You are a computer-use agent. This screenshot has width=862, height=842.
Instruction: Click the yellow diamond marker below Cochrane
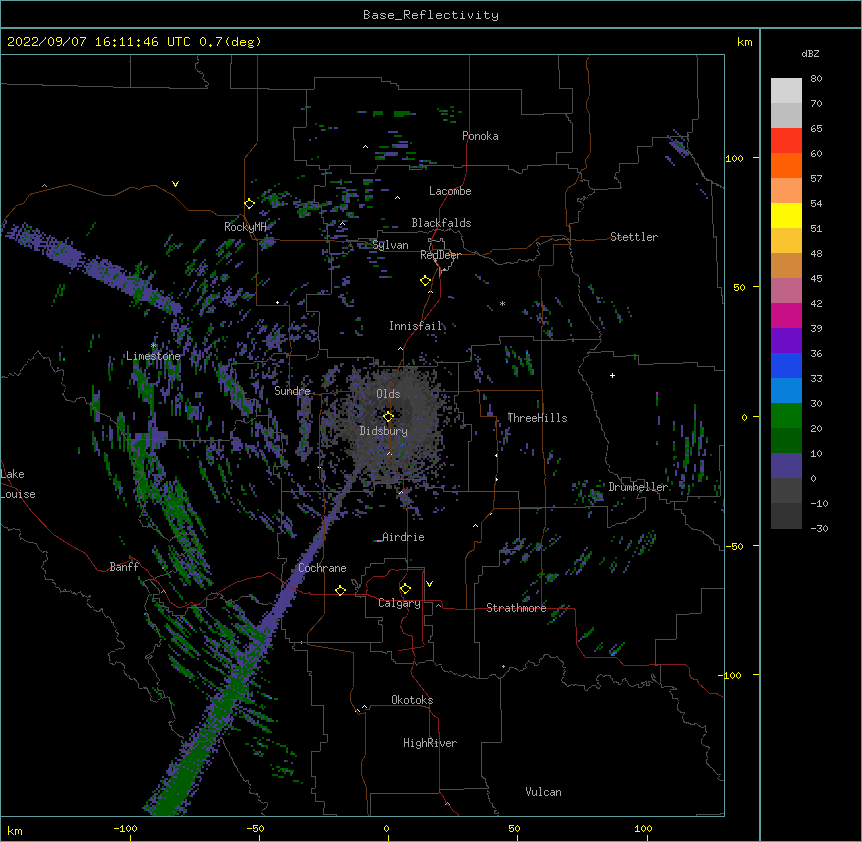pos(340,590)
